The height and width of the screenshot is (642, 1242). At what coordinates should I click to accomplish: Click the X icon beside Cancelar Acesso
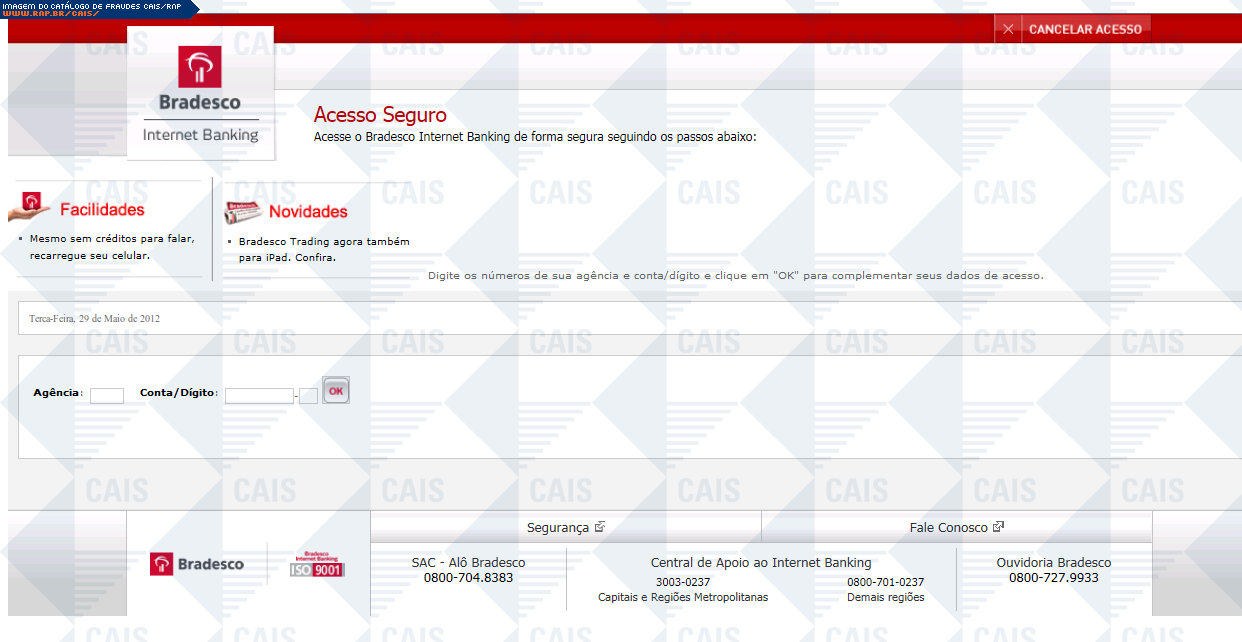1008,29
